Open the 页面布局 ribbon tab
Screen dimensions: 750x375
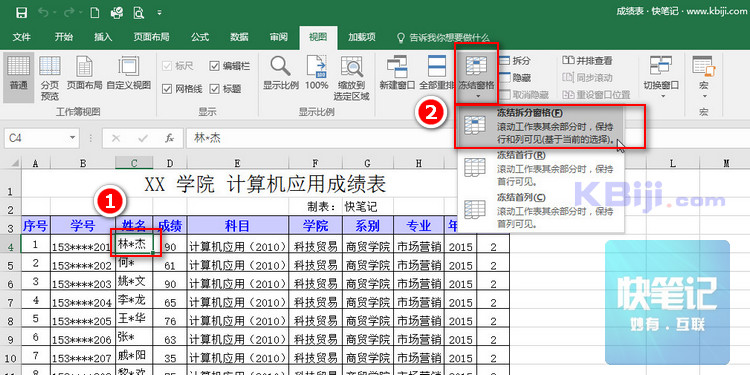151,37
